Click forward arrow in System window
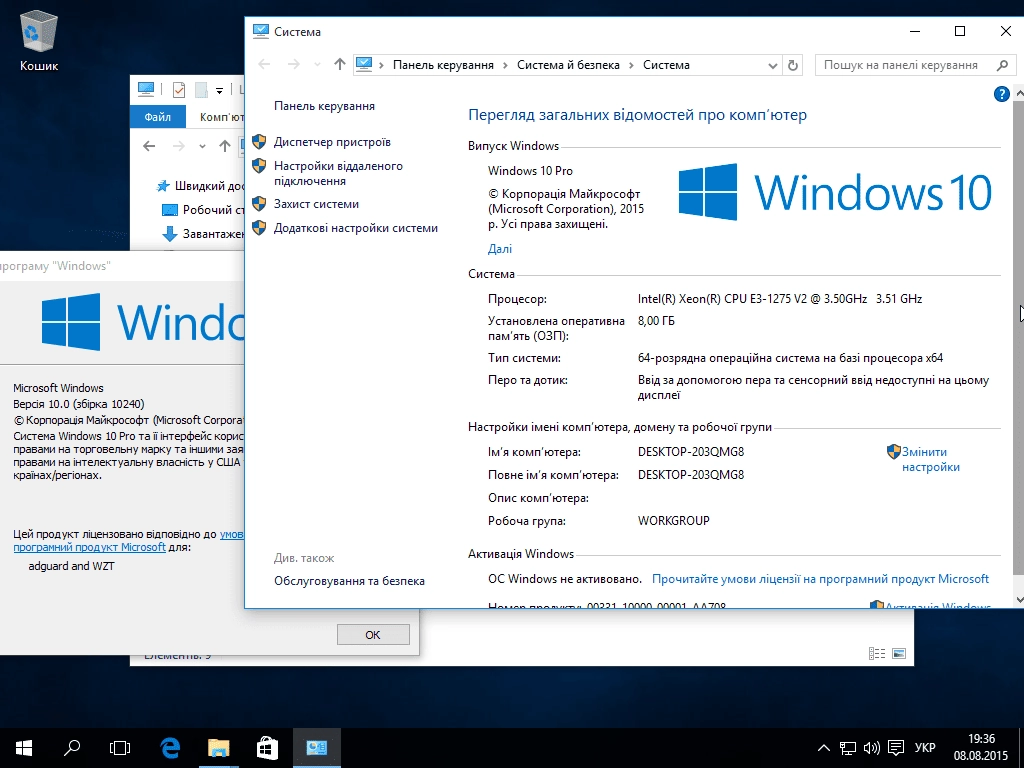 (x=294, y=64)
